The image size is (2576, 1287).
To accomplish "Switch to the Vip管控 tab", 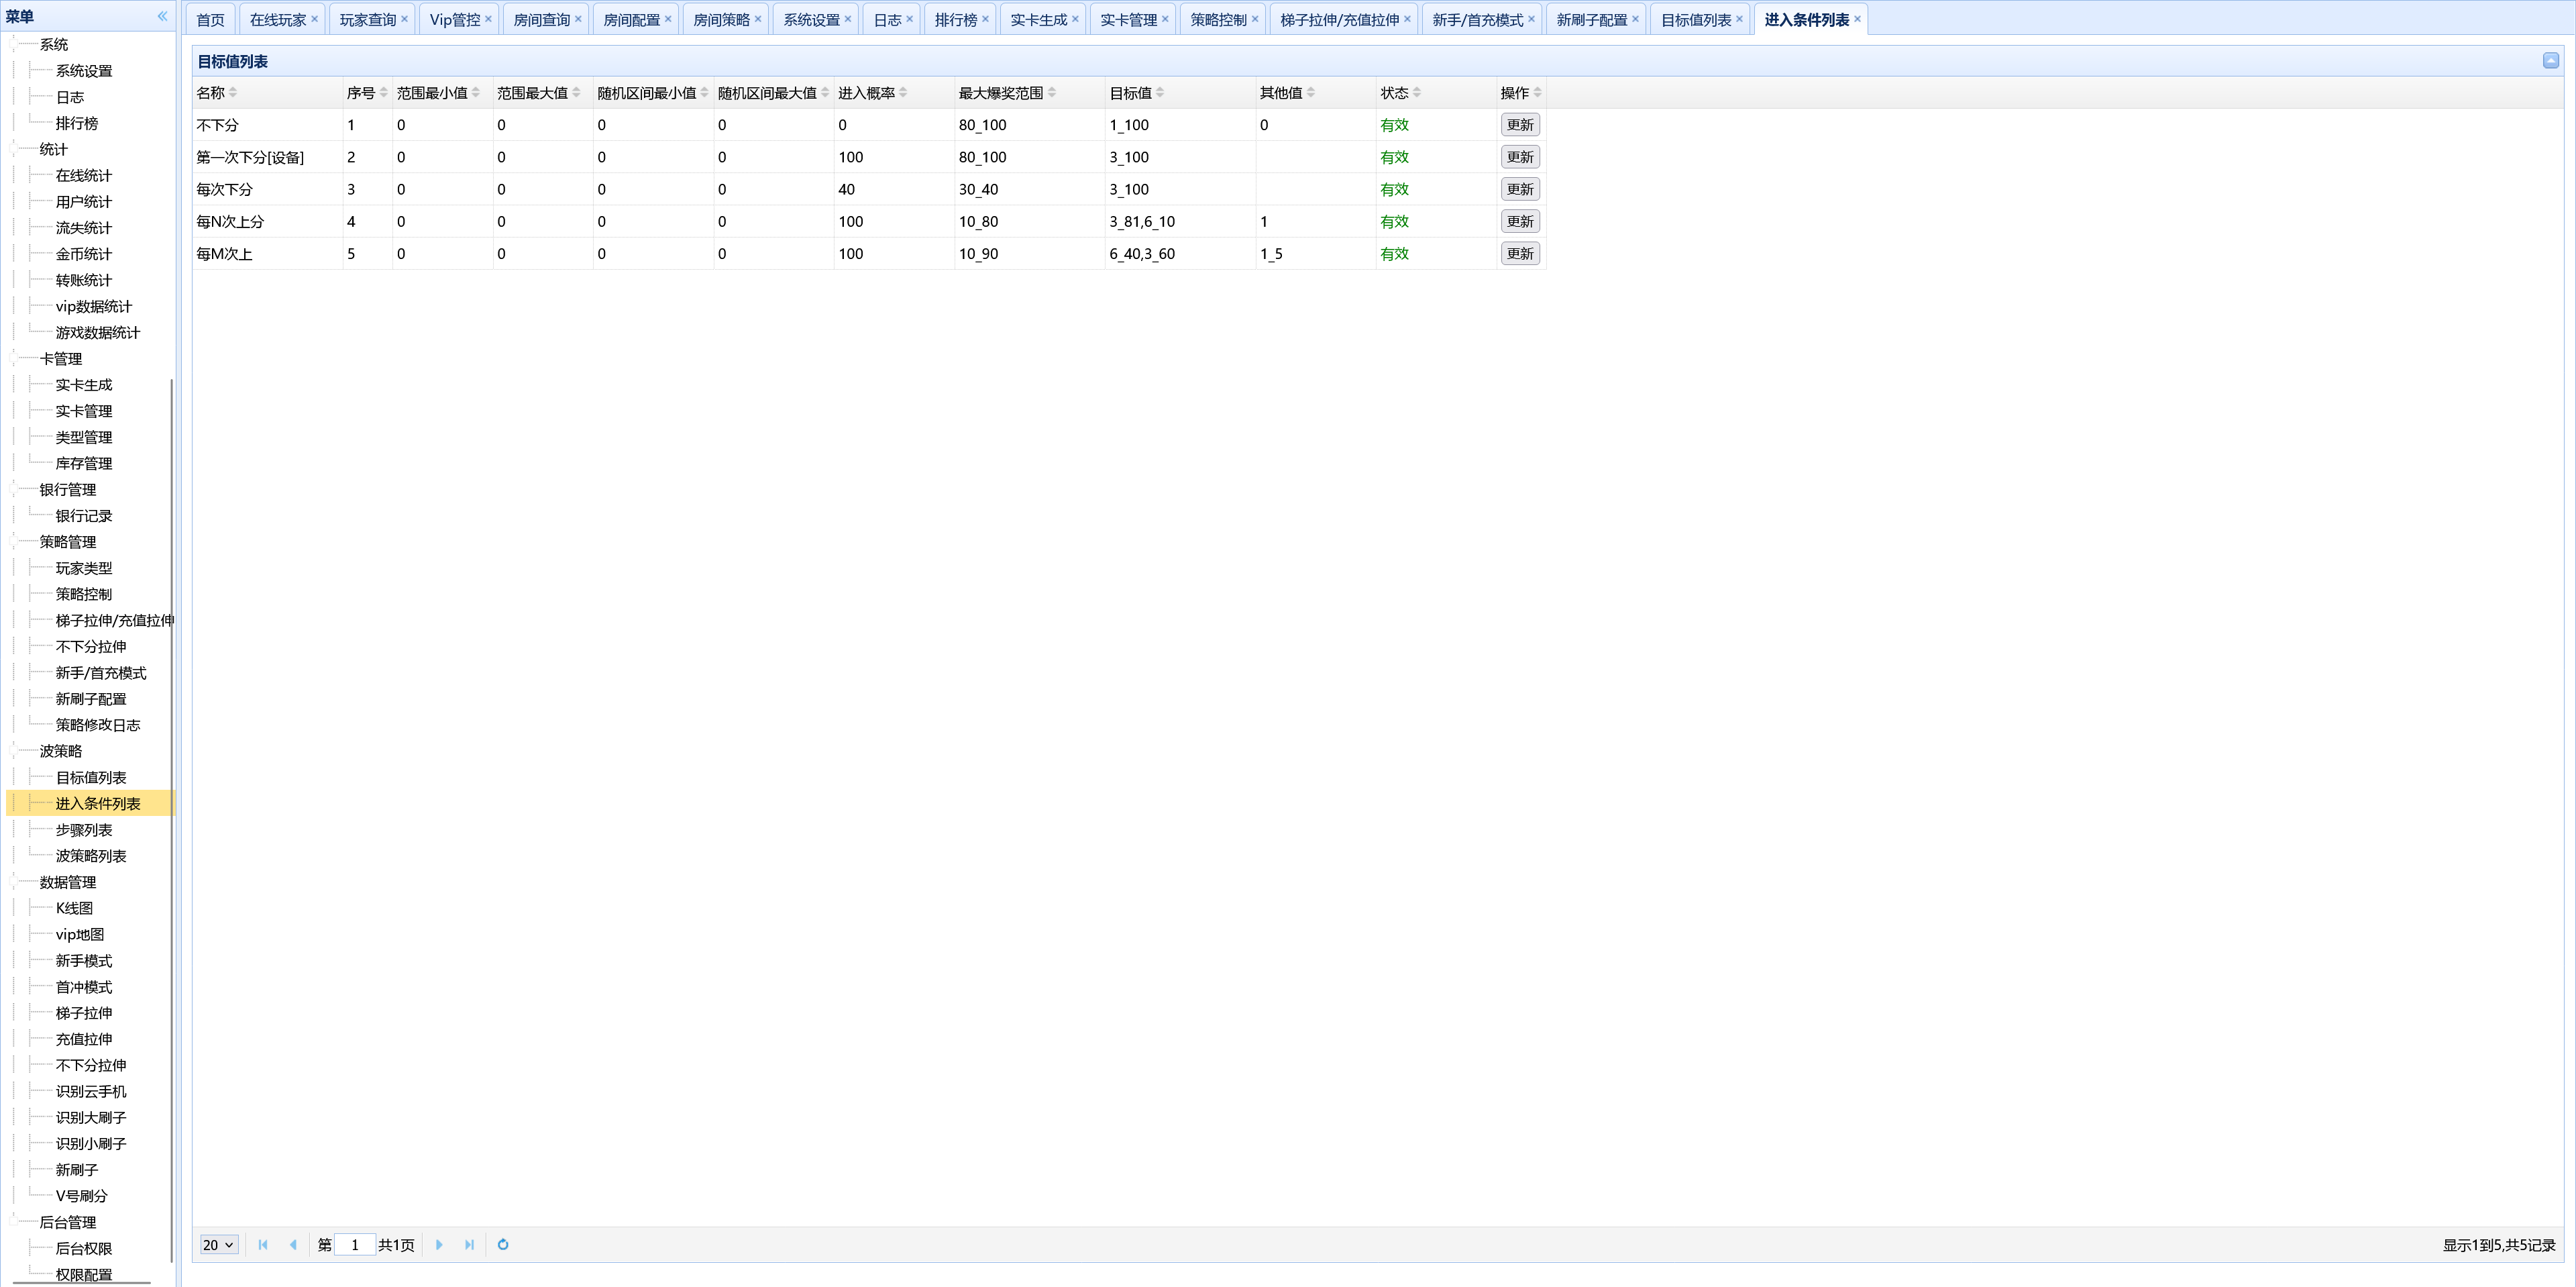I will pos(454,20).
